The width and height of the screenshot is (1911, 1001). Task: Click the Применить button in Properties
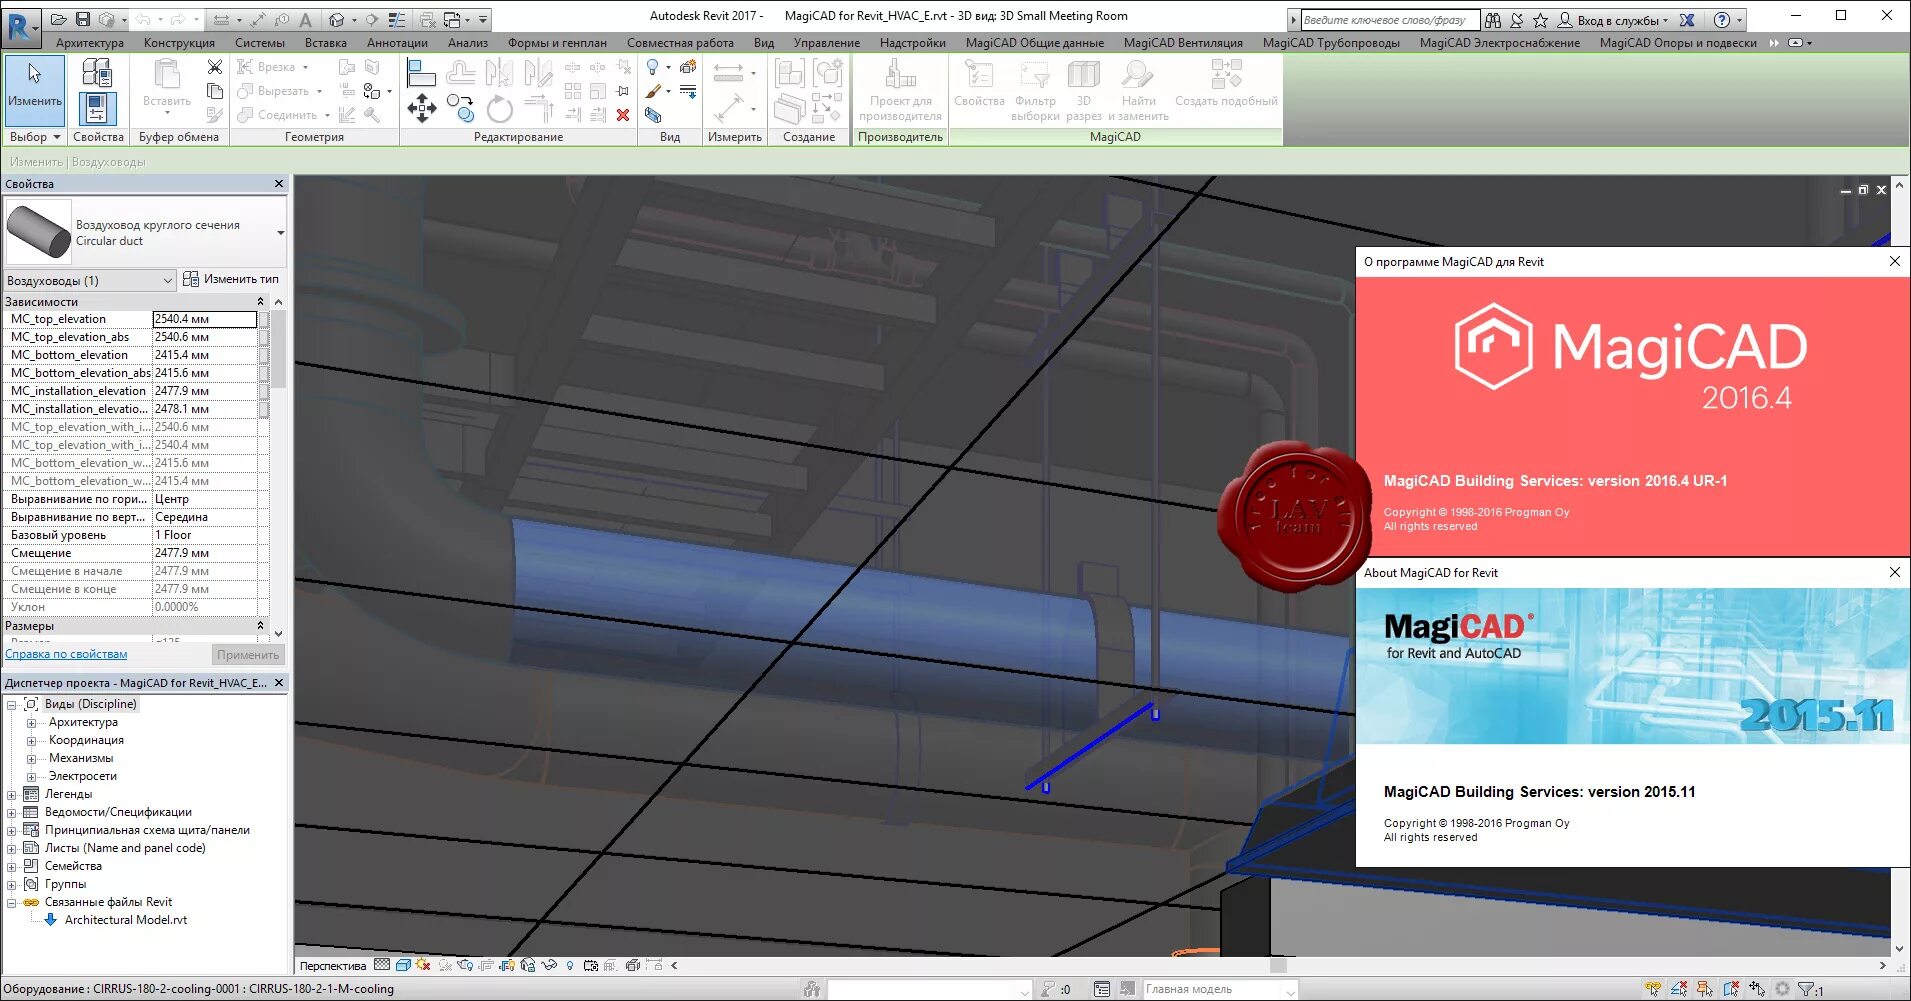(x=248, y=655)
